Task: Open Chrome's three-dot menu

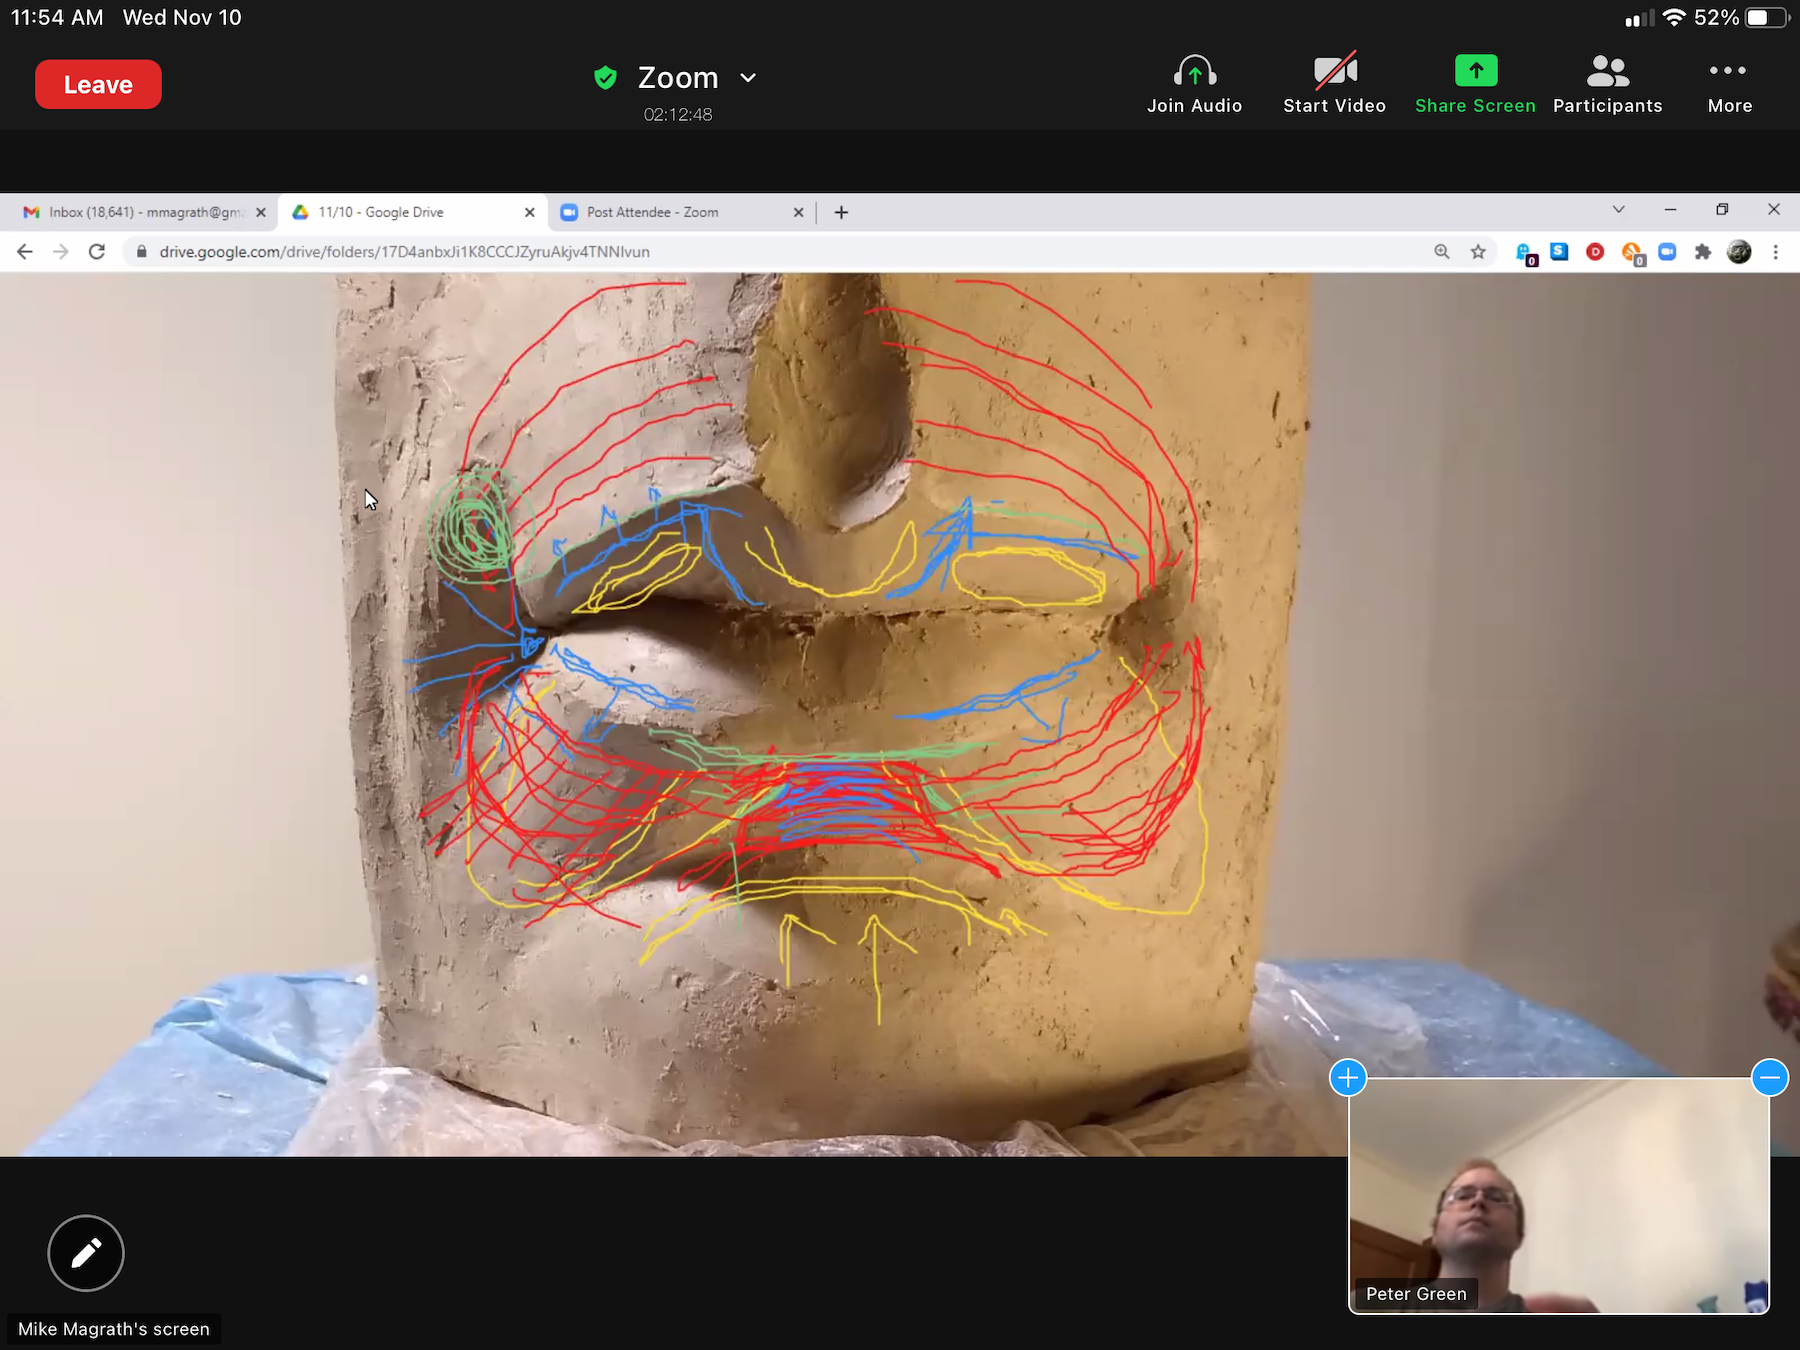Action: pyautogui.click(x=1776, y=252)
